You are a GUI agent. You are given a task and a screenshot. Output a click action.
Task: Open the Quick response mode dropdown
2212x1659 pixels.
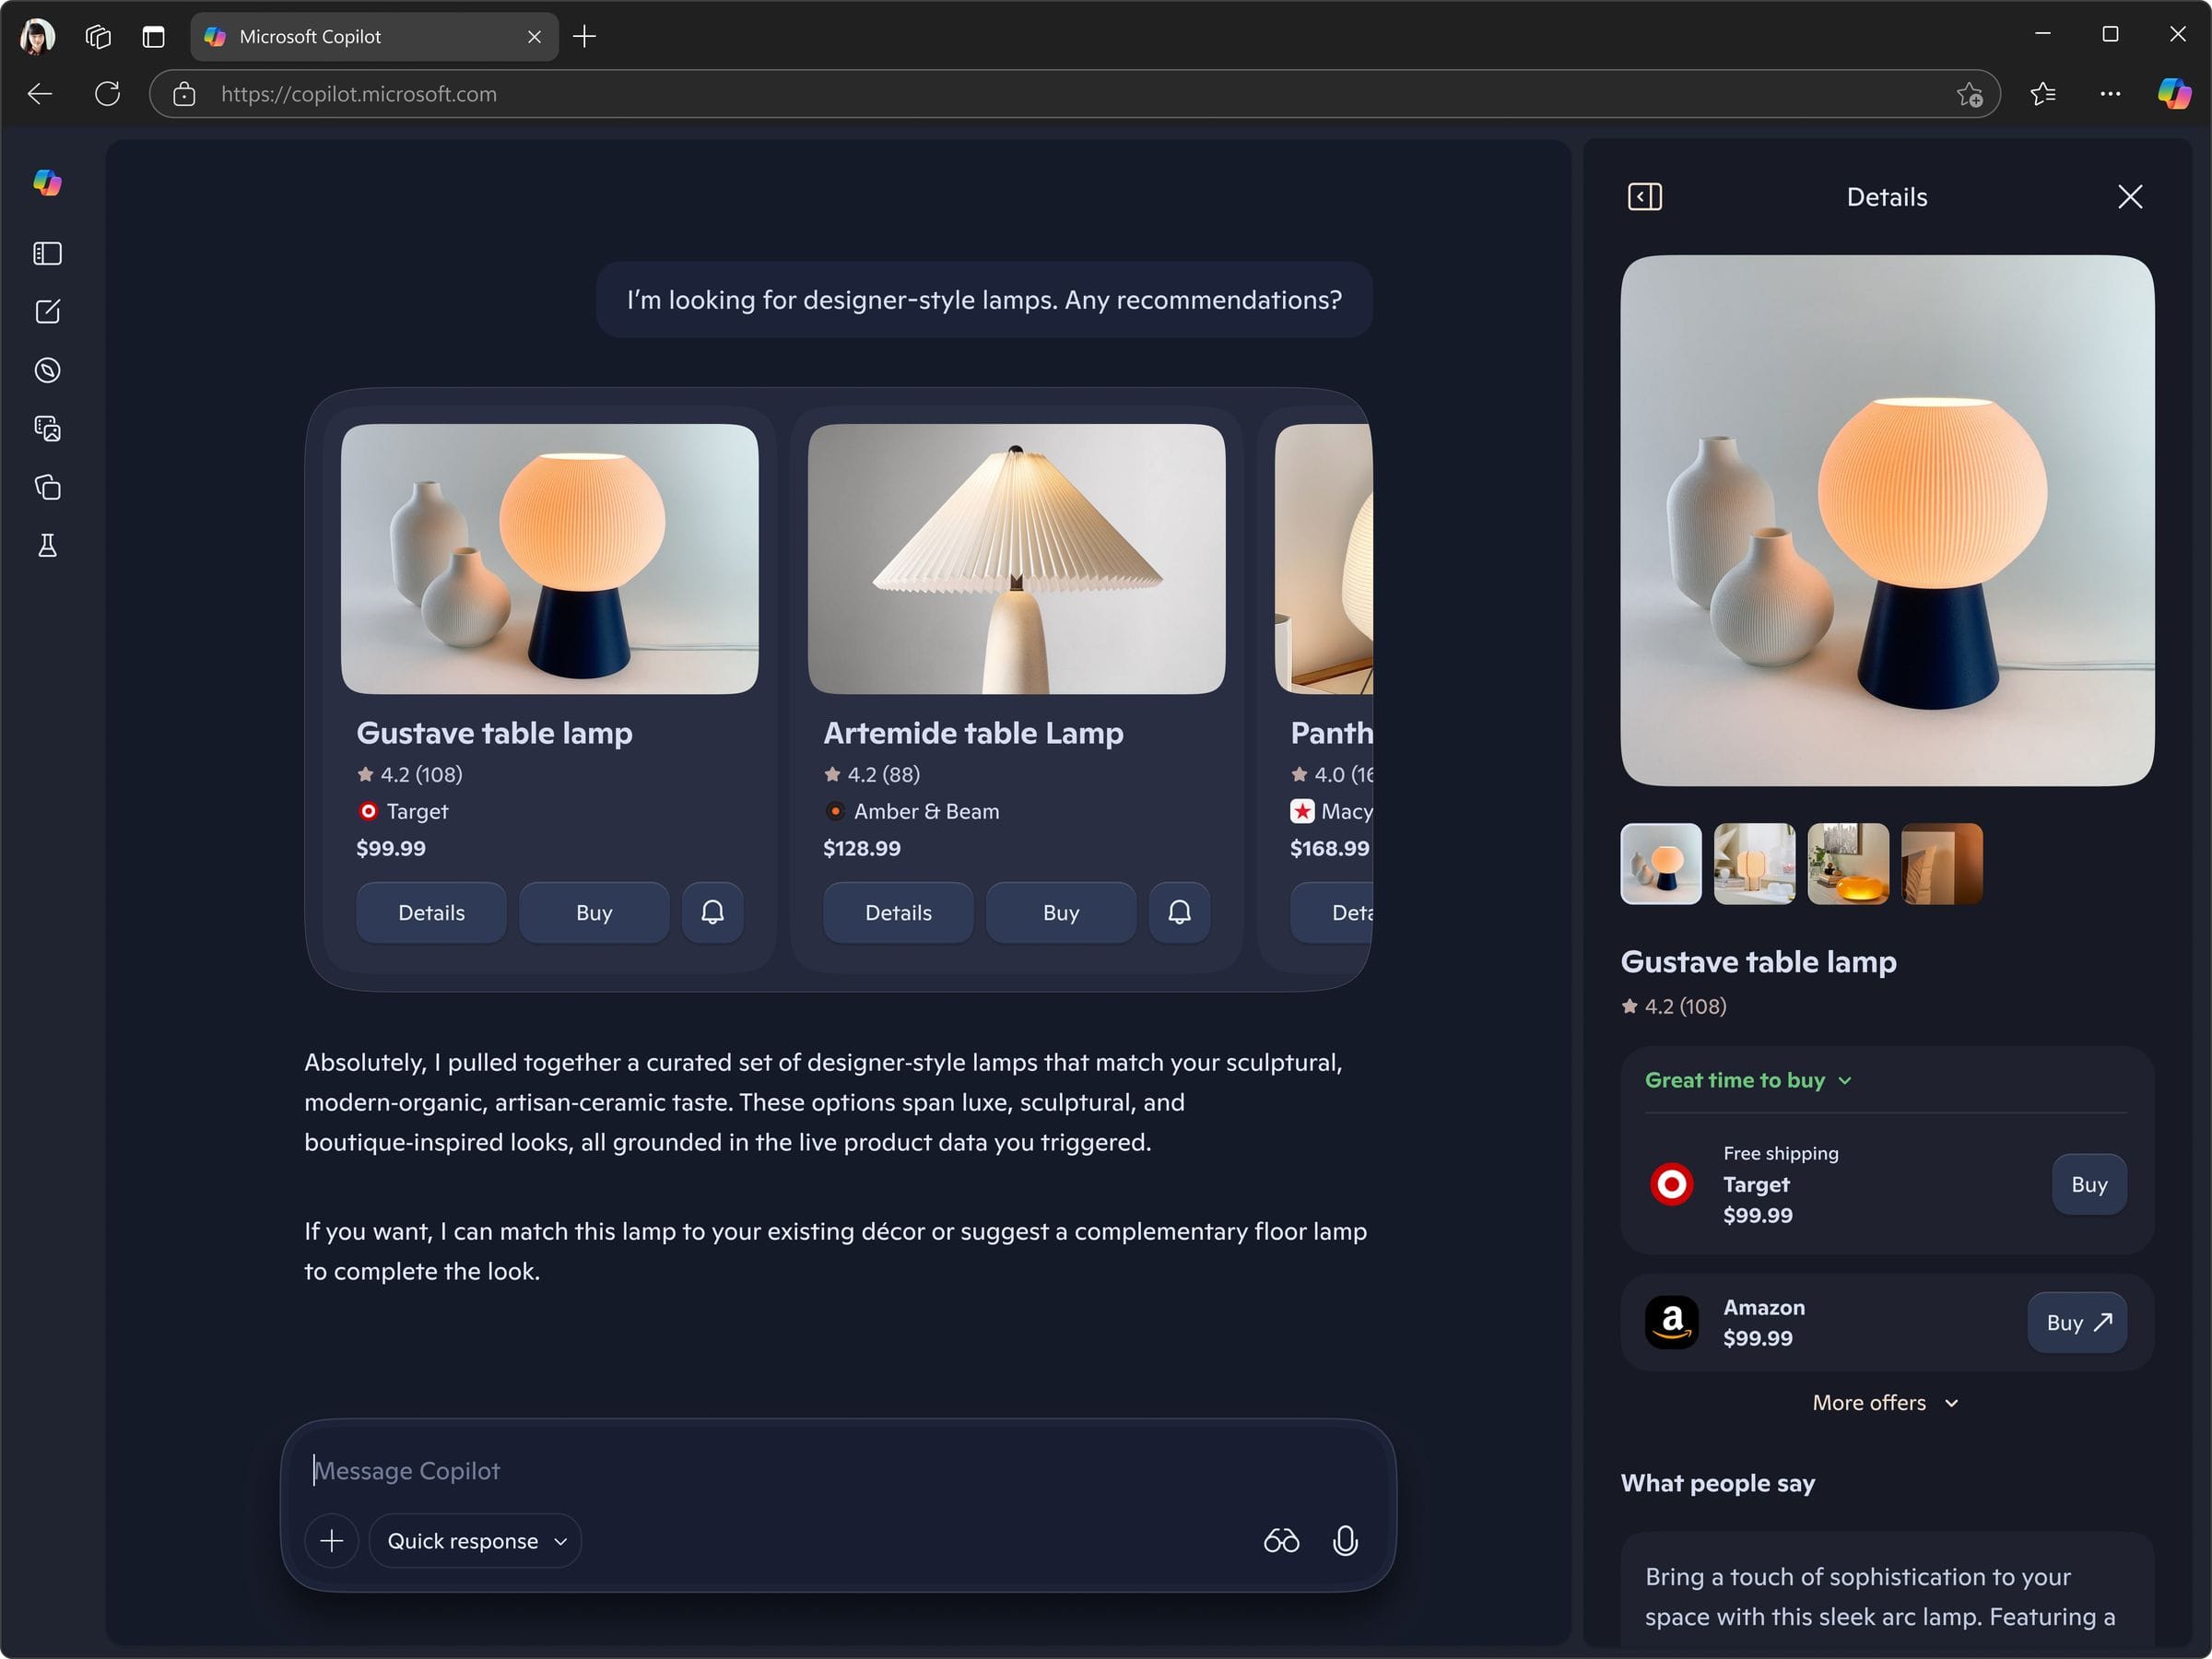475,1541
